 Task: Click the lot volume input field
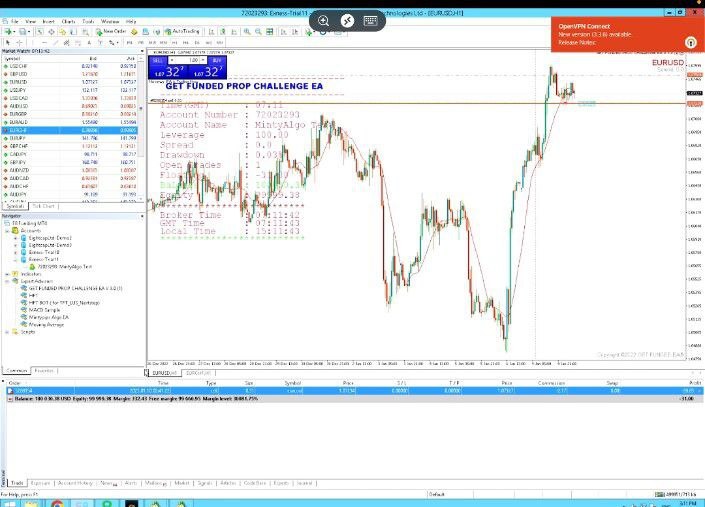[x=187, y=60]
